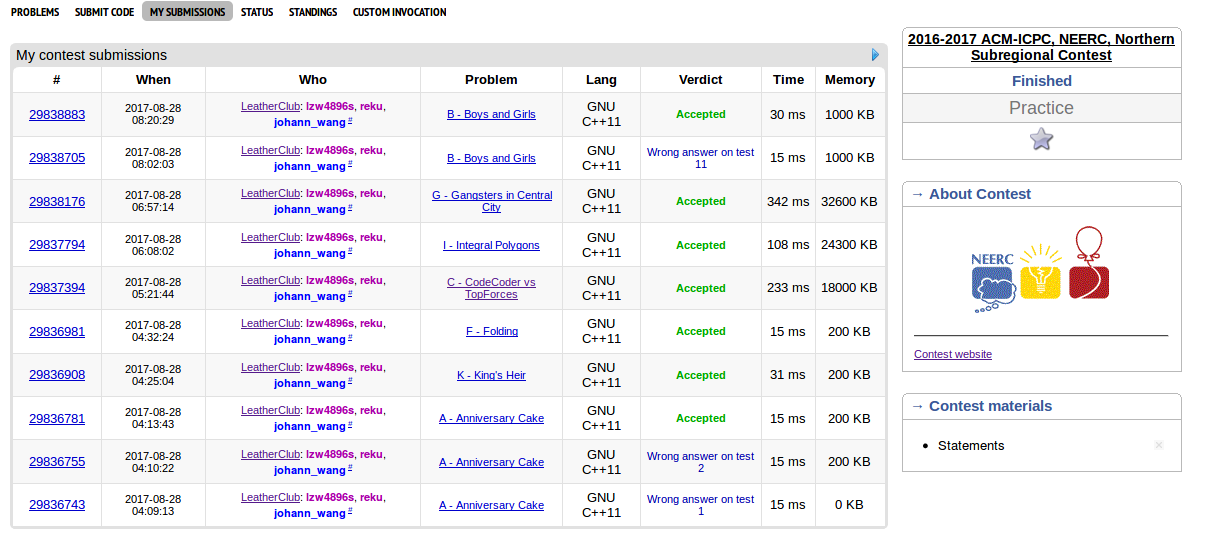Click the NEERC contest logo image
This screenshot has height=542, width=1207.
(x=1040, y=270)
